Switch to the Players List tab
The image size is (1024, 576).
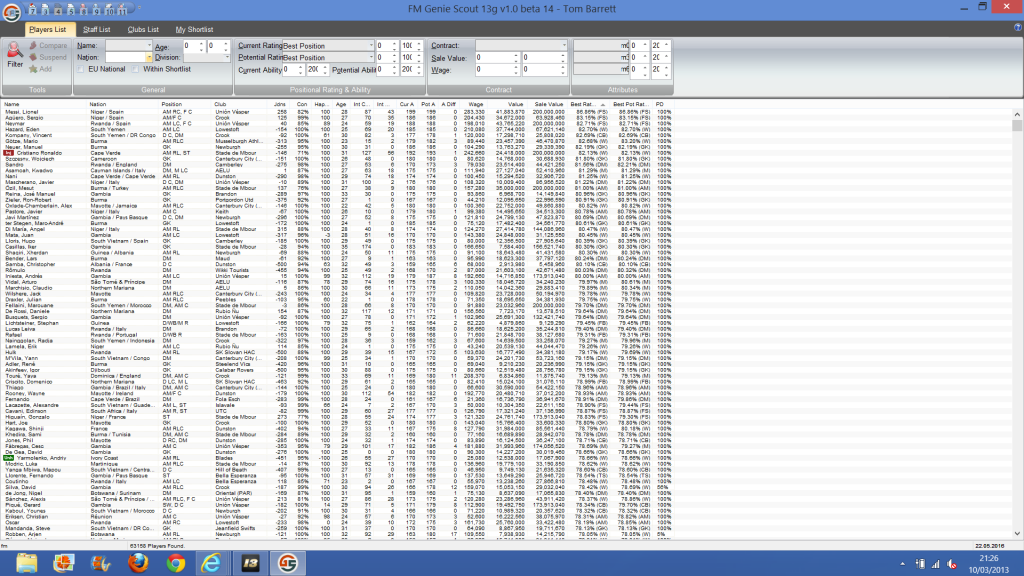click(x=48, y=29)
